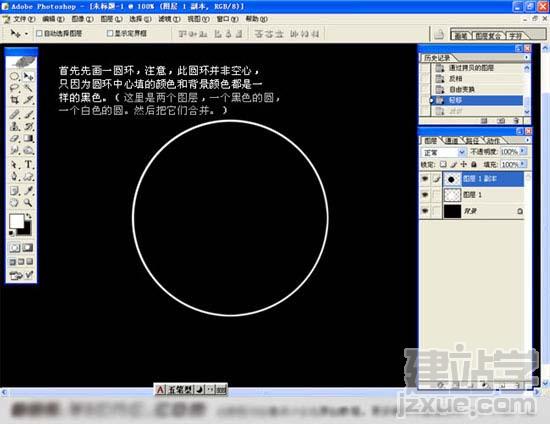
Task: Hide the 背景 layer with its eye icon
Action: click(425, 211)
